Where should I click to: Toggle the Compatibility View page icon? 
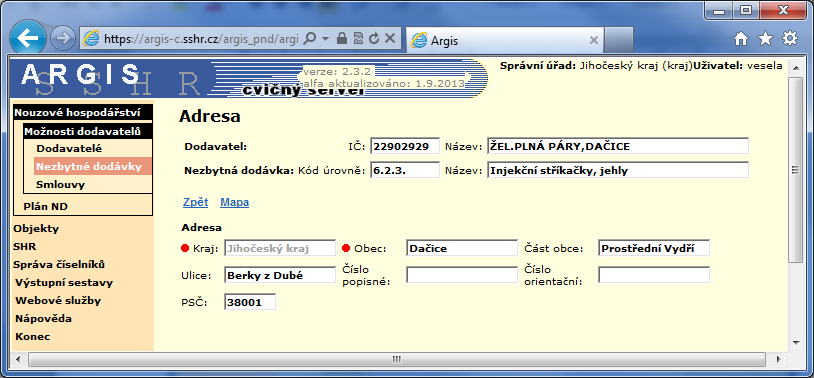(358, 38)
